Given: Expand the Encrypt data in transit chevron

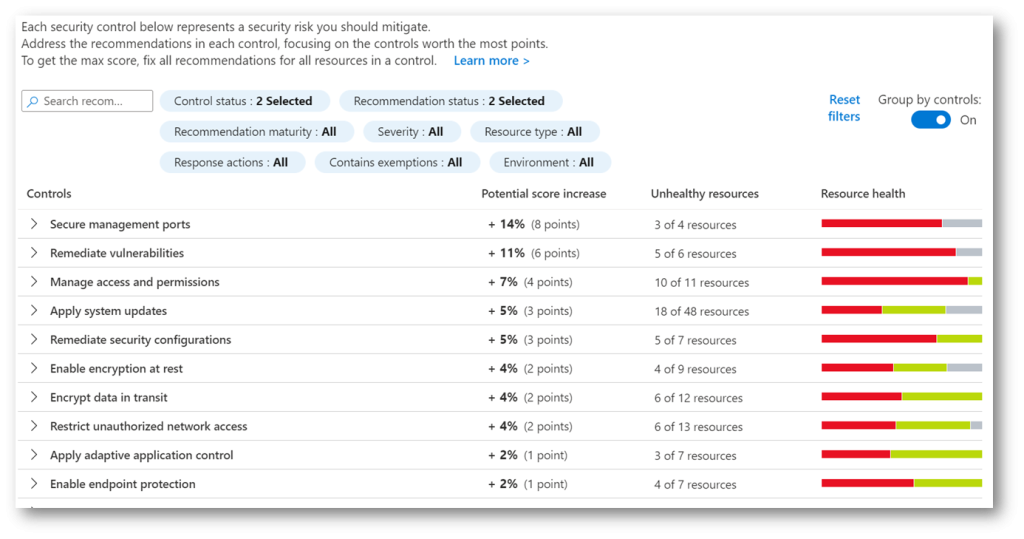Looking at the screenshot, I should 34,397.
